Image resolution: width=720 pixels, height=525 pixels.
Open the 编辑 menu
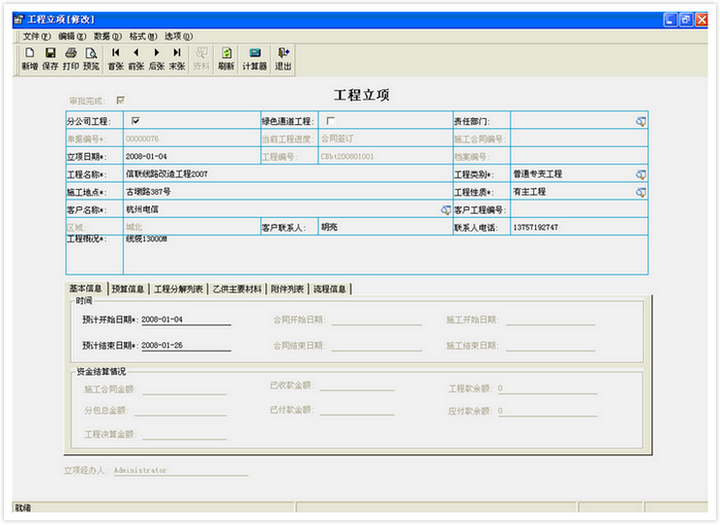coord(72,36)
